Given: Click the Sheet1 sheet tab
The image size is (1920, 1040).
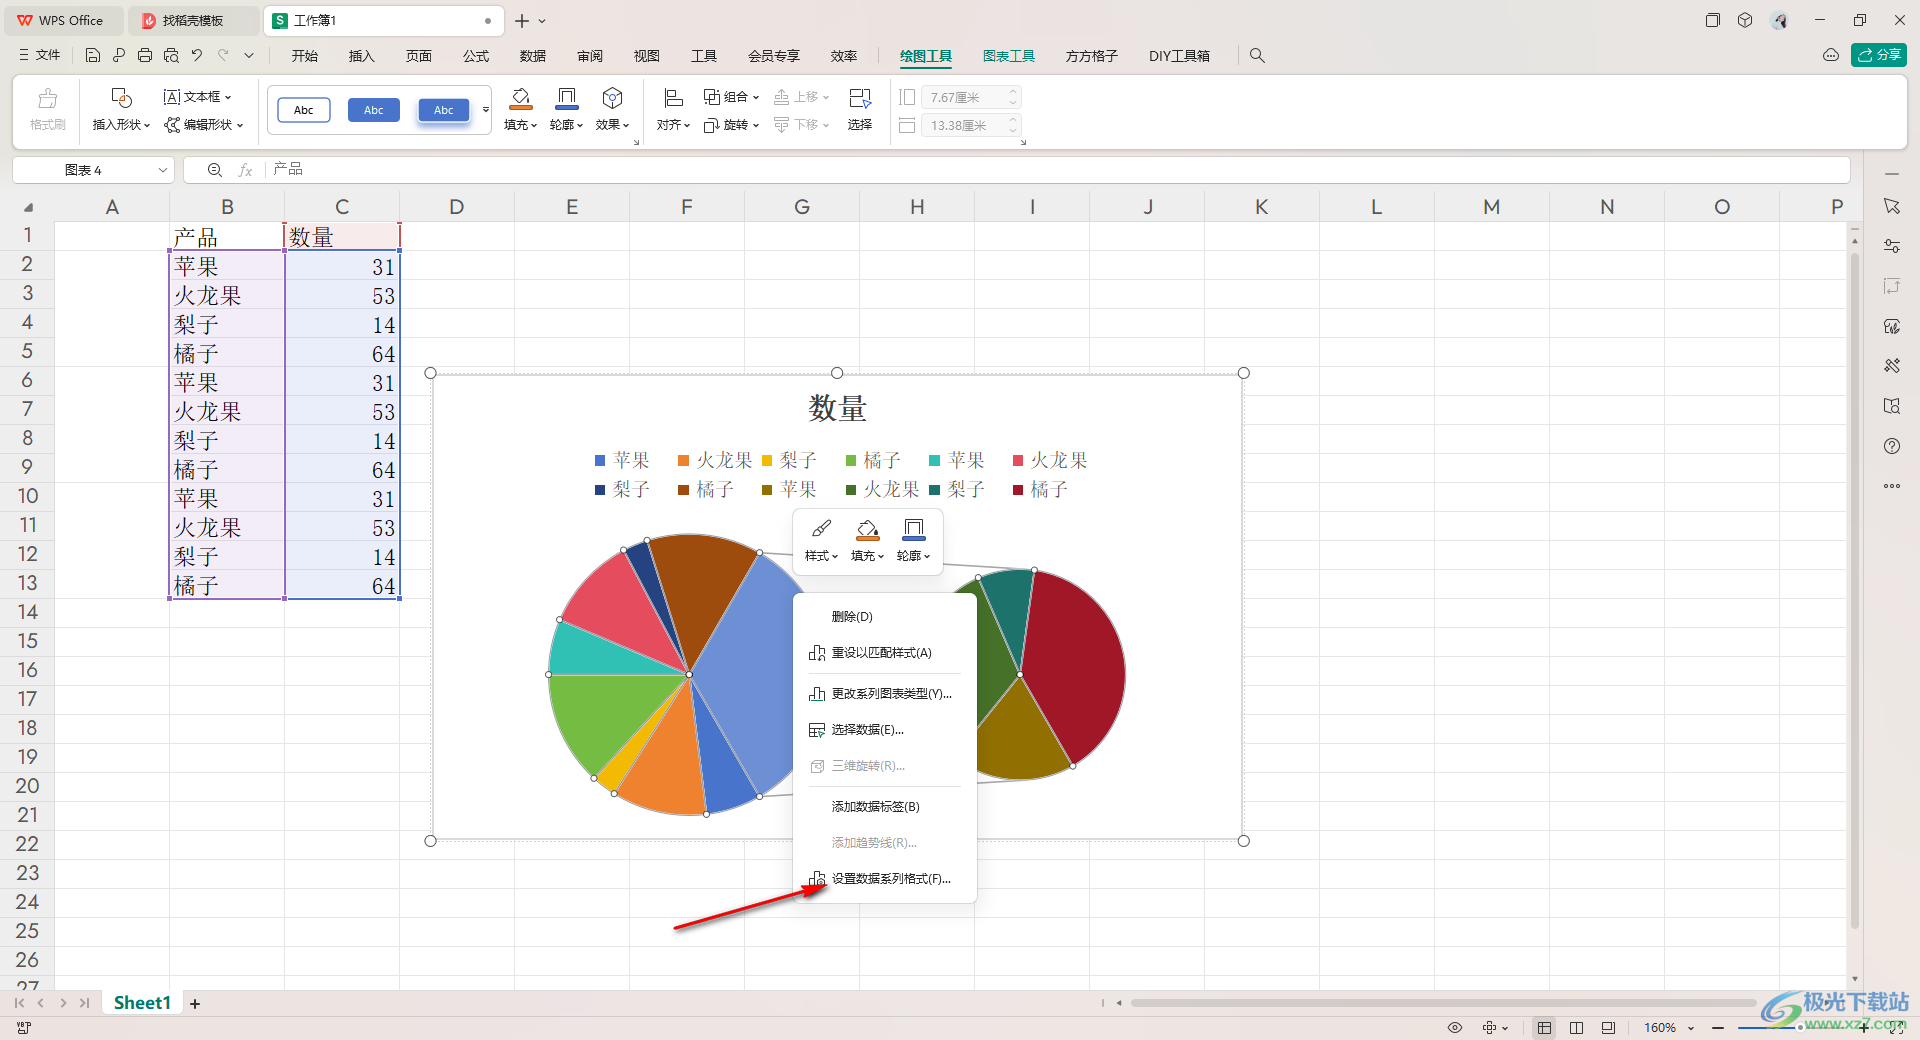Looking at the screenshot, I should click(x=142, y=1003).
